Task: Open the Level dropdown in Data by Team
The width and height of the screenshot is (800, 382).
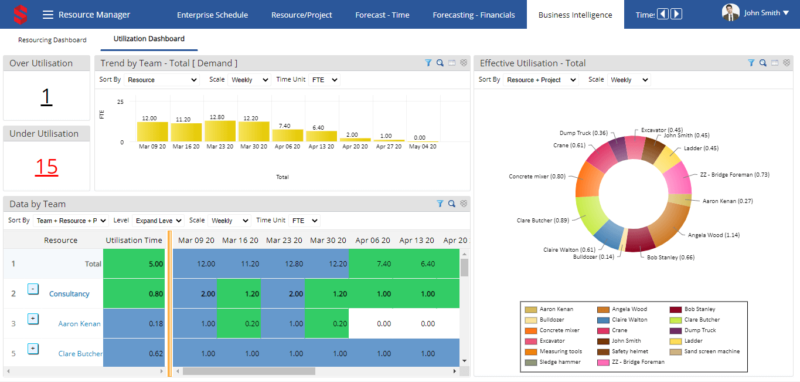Action: 158,221
